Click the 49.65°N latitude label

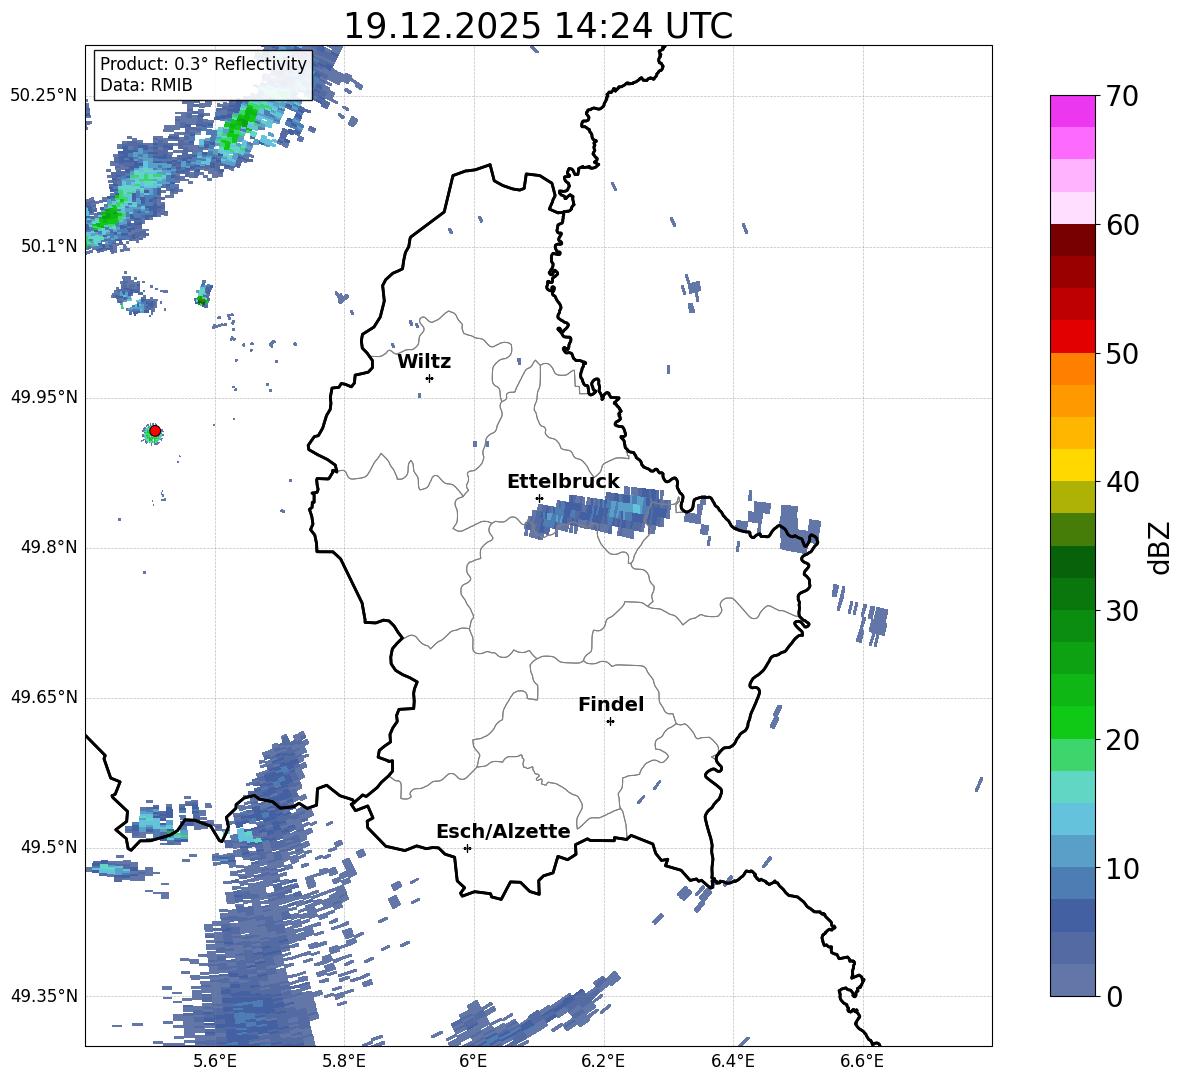pyautogui.click(x=44, y=697)
